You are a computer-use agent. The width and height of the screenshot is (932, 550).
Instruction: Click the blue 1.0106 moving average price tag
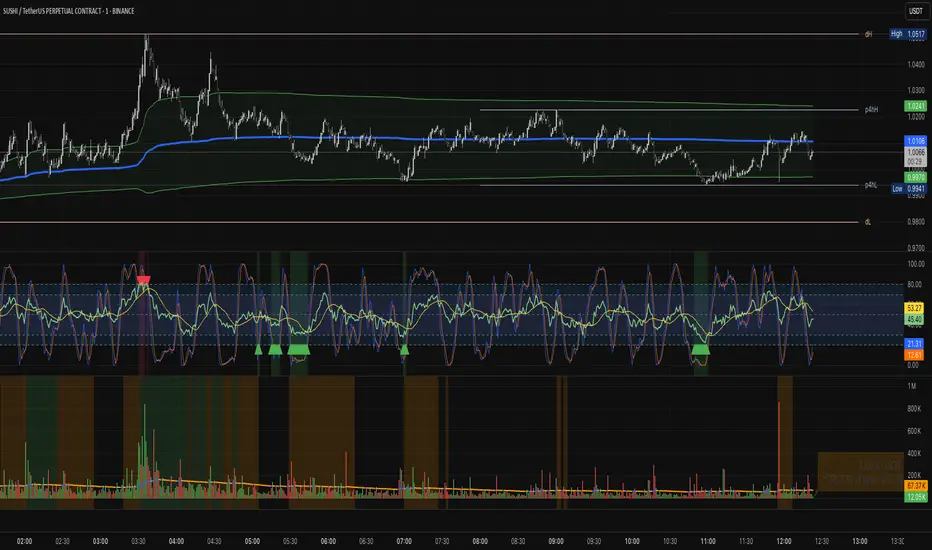pos(917,141)
